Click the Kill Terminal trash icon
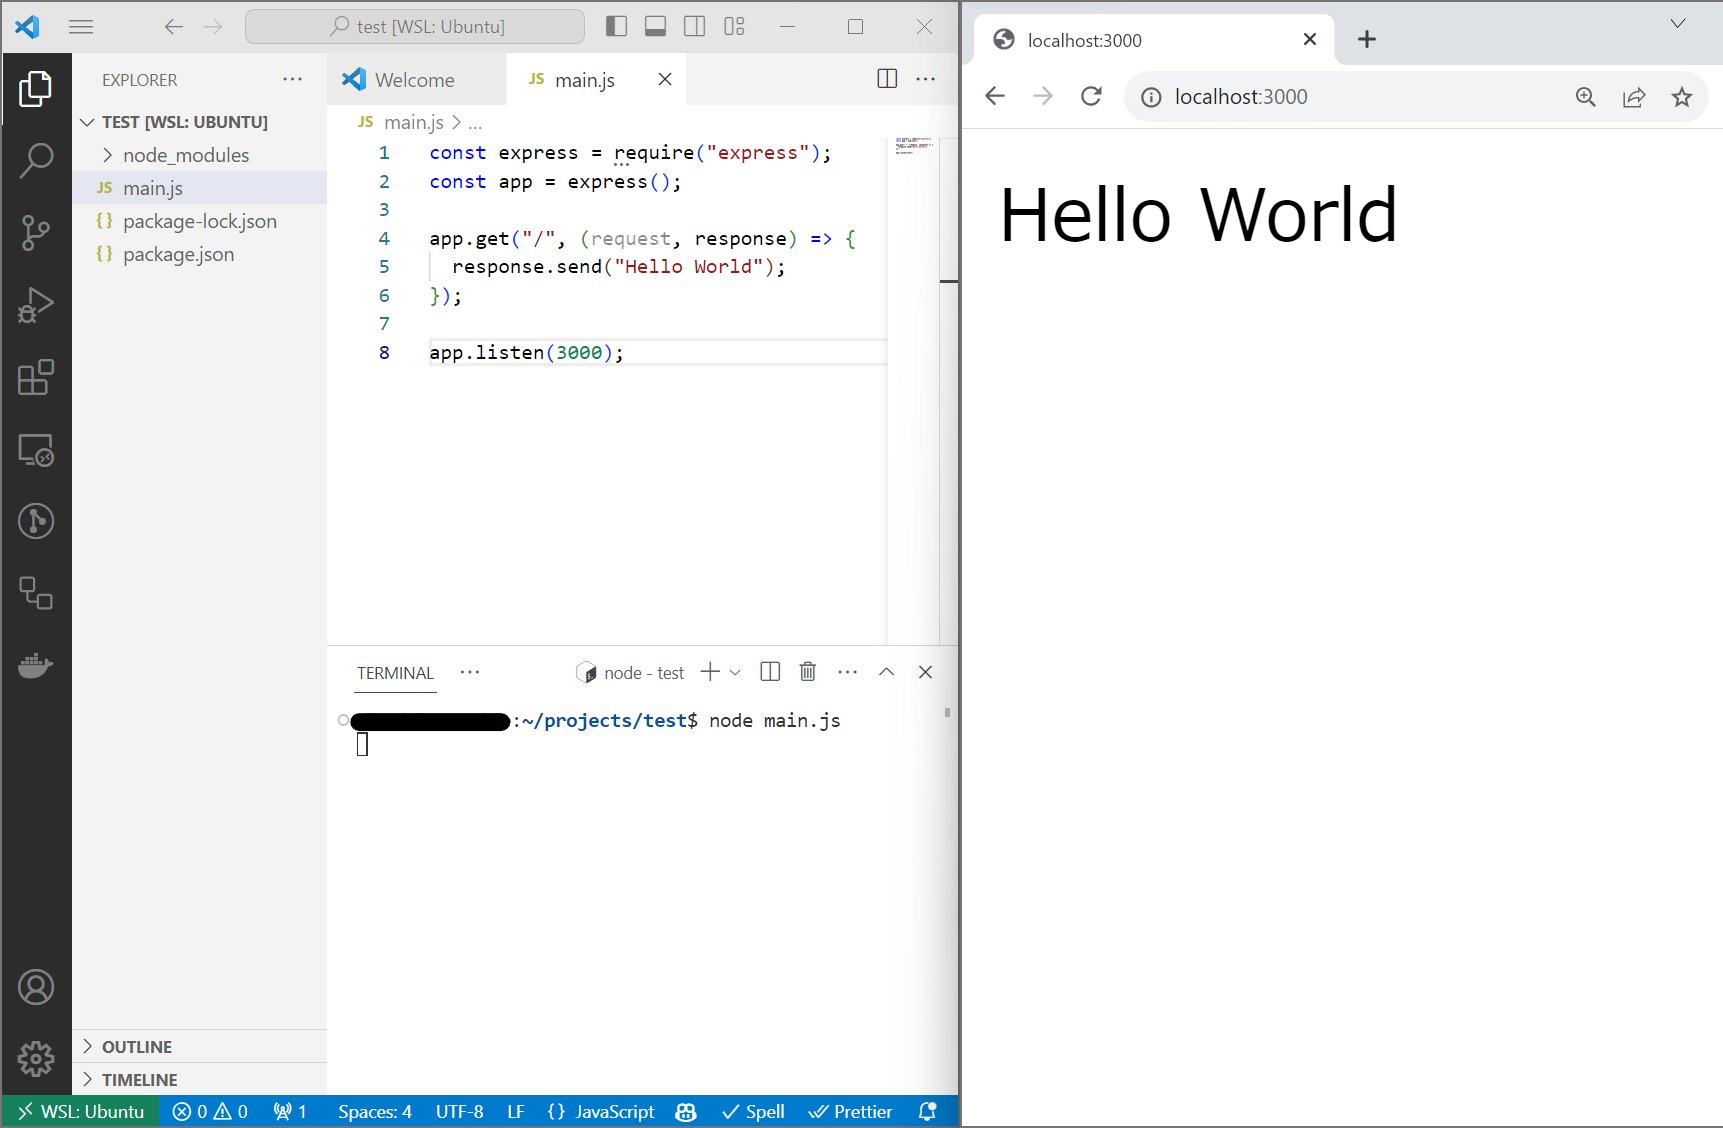Image resolution: width=1723 pixels, height=1128 pixels. coord(808,672)
